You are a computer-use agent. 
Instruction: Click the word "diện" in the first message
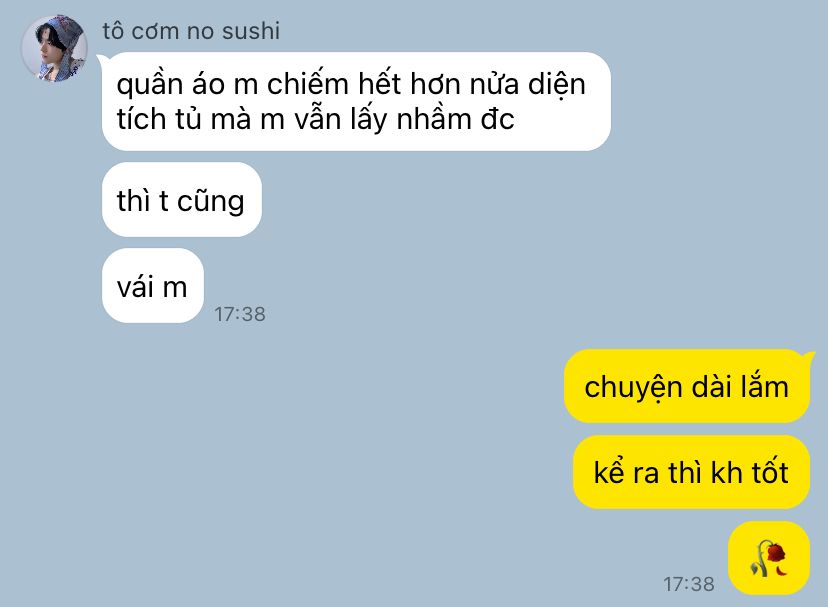point(557,85)
